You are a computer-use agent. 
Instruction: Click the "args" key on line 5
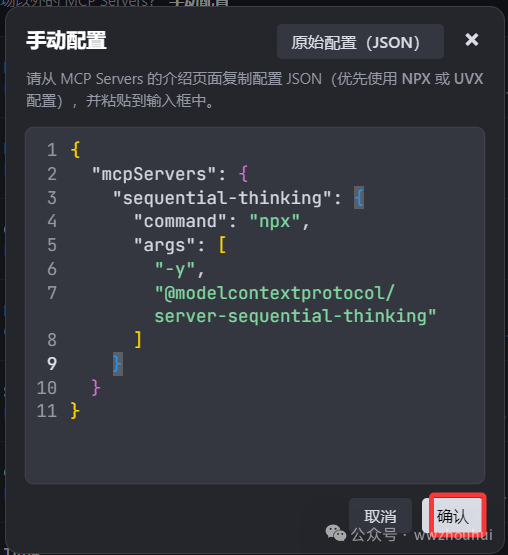tap(165, 245)
